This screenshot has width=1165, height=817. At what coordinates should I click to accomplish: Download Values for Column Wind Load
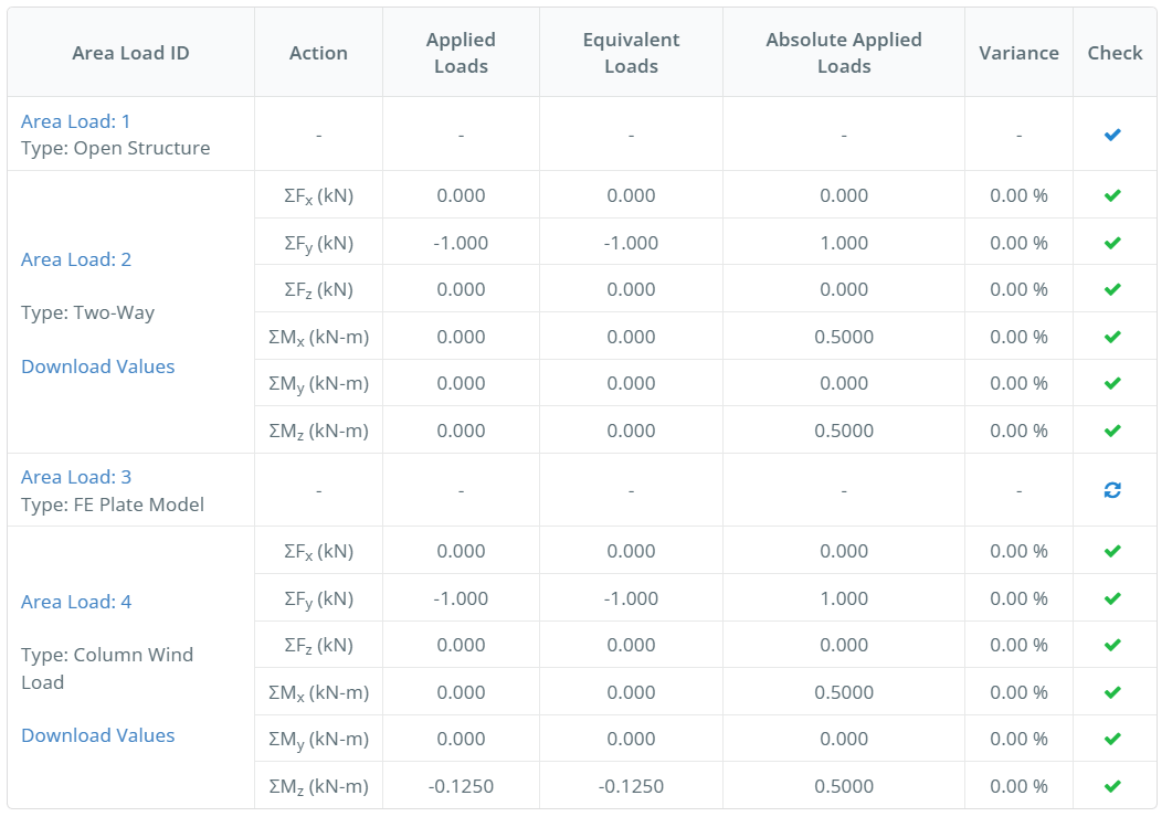coord(98,735)
